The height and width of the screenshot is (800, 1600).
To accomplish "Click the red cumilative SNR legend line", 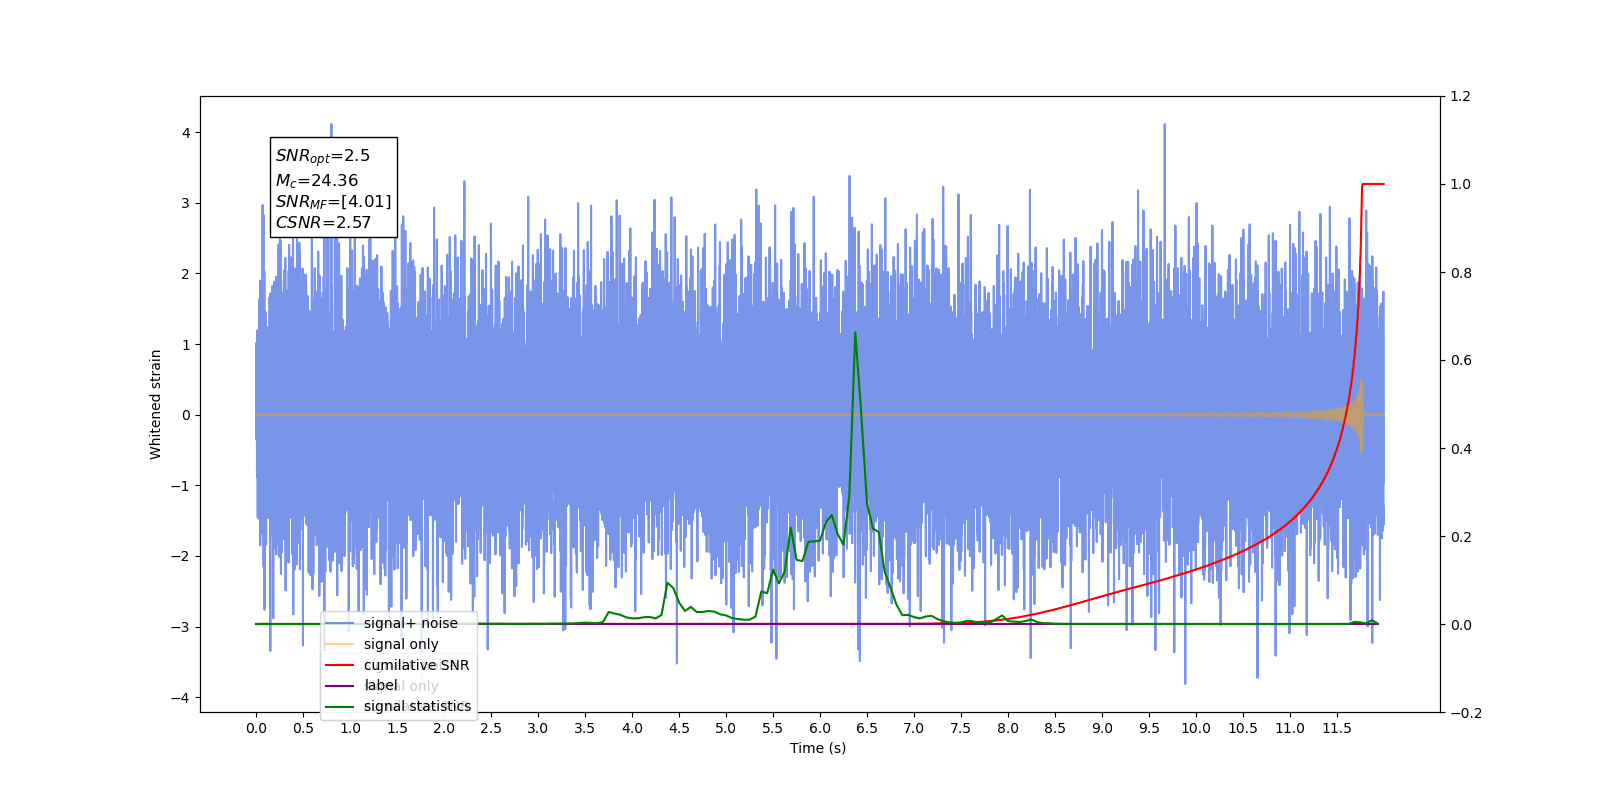I will point(340,665).
